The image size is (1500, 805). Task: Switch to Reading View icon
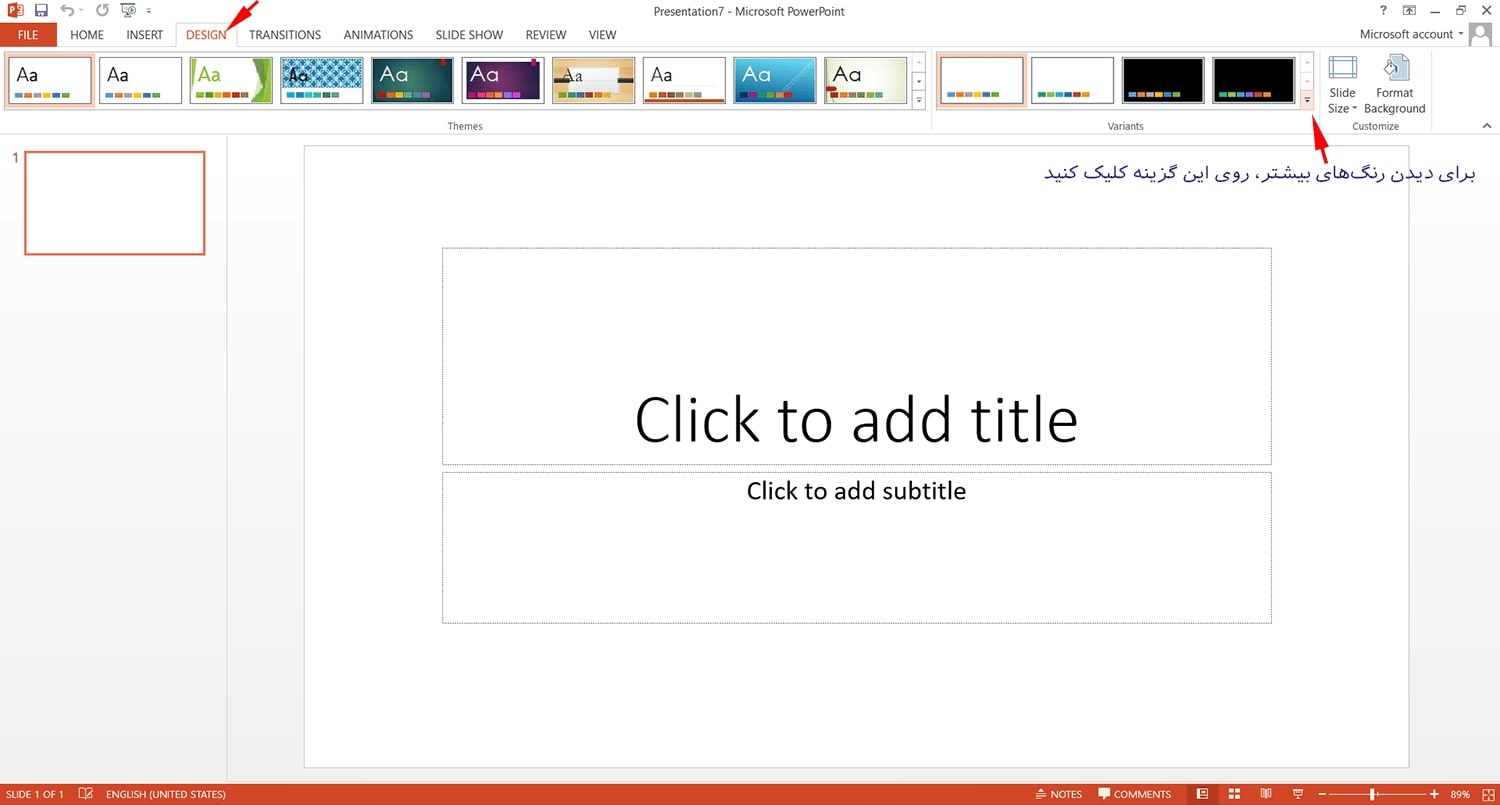pyautogui.click(x=1266, y=794)
